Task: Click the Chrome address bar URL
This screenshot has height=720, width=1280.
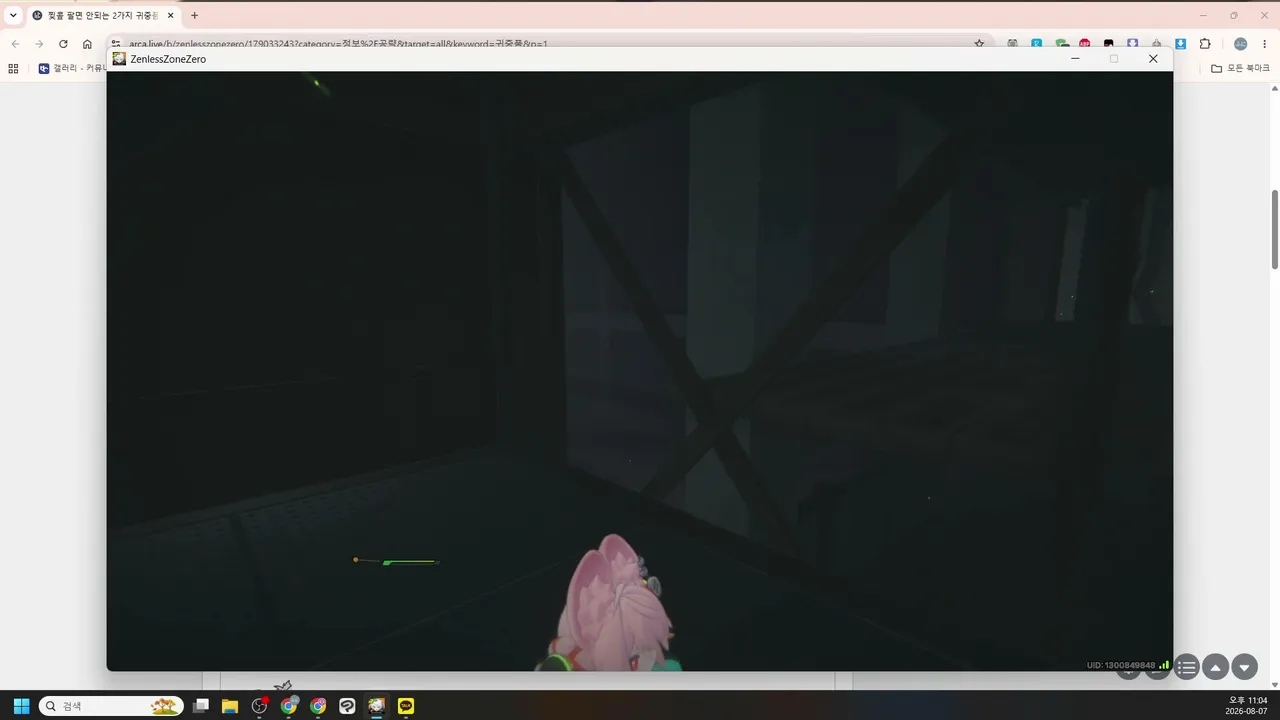Action: point(338,44)
